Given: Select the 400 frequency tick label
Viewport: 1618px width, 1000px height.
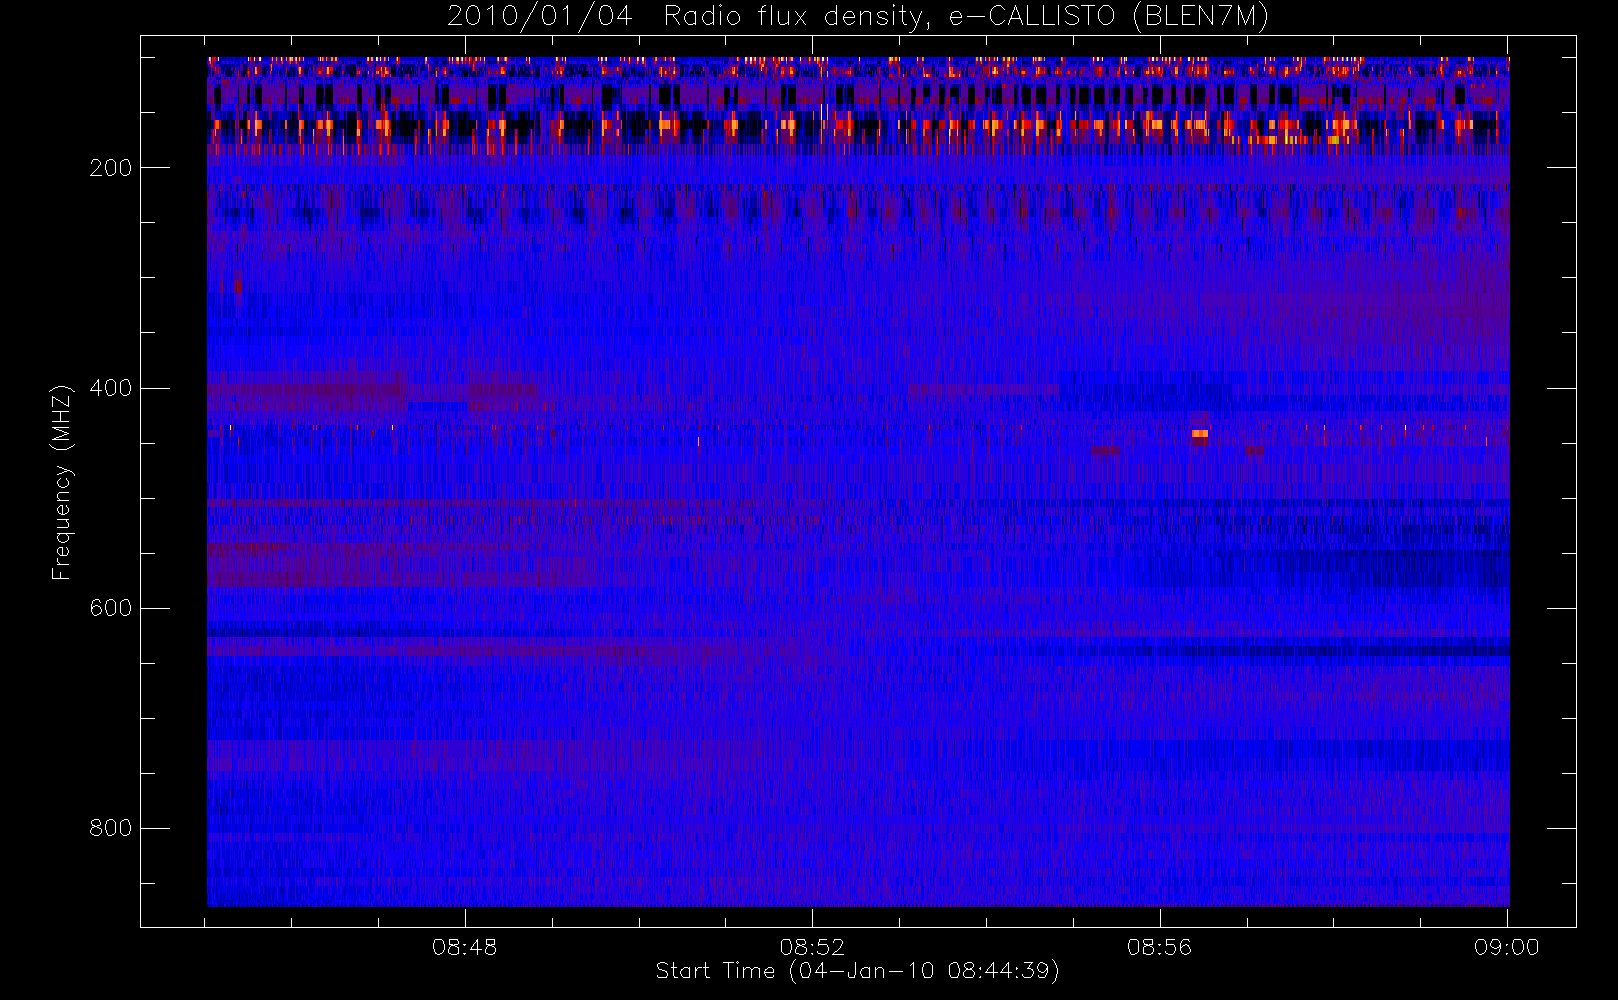Looking at the screenshot, I should (x=110, y=388).
